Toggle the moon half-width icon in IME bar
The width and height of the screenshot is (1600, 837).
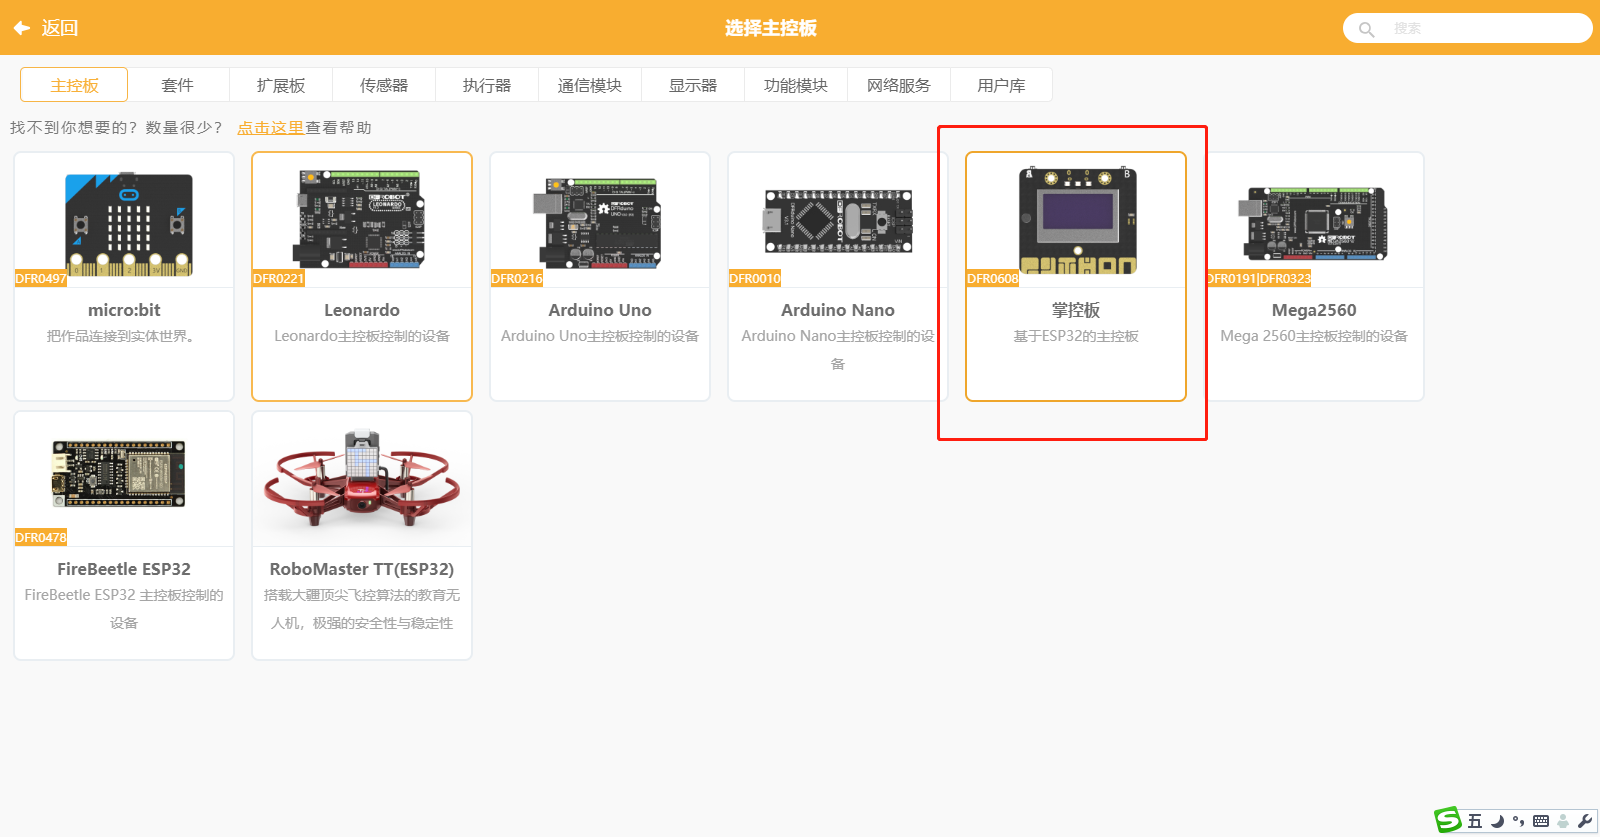click(x=1497, y=821)
